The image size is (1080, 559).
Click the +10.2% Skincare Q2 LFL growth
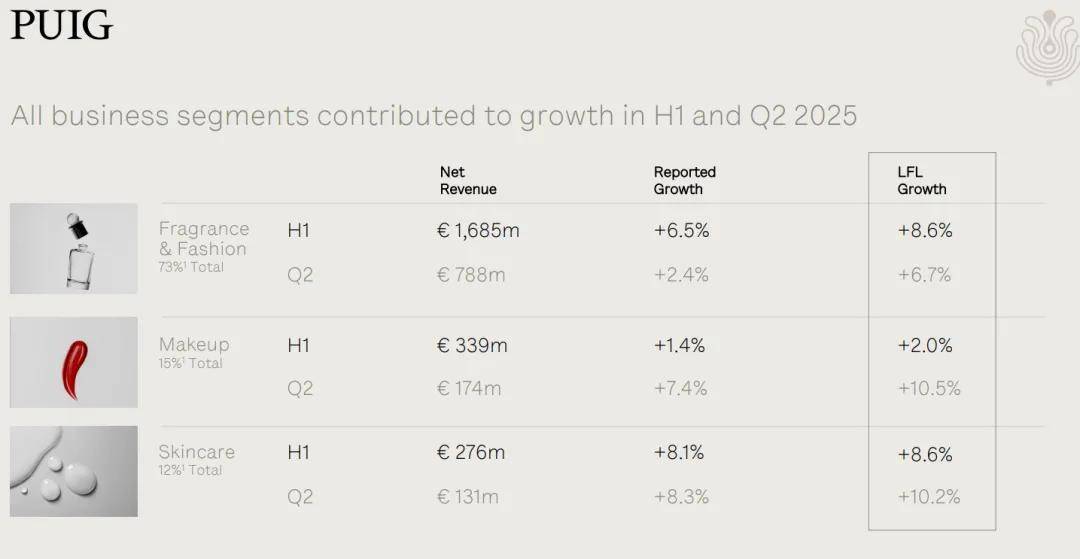pyautogui.click(x=928, y=497)
